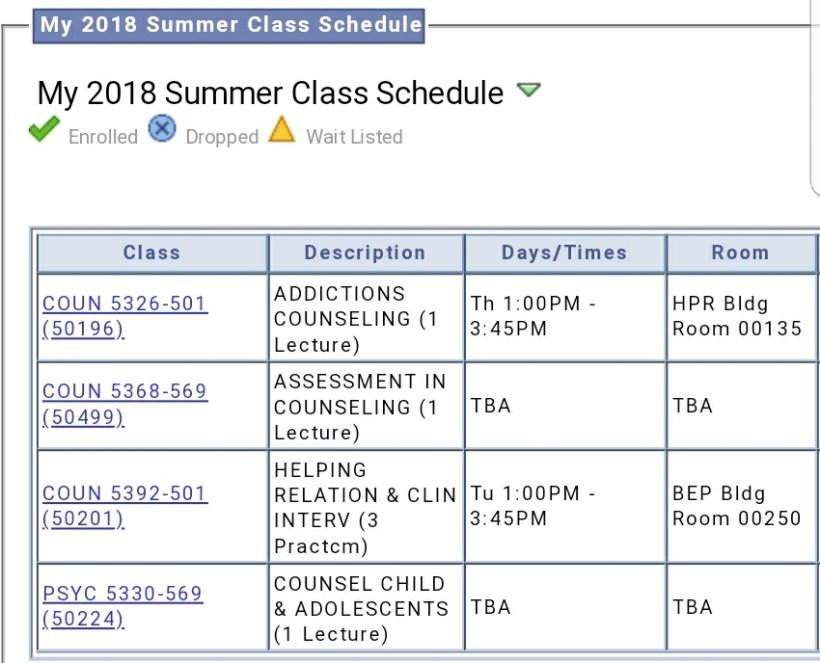Screen dimensions: 820x663
Task: Click the Class column header
Action: click(152, 253)
